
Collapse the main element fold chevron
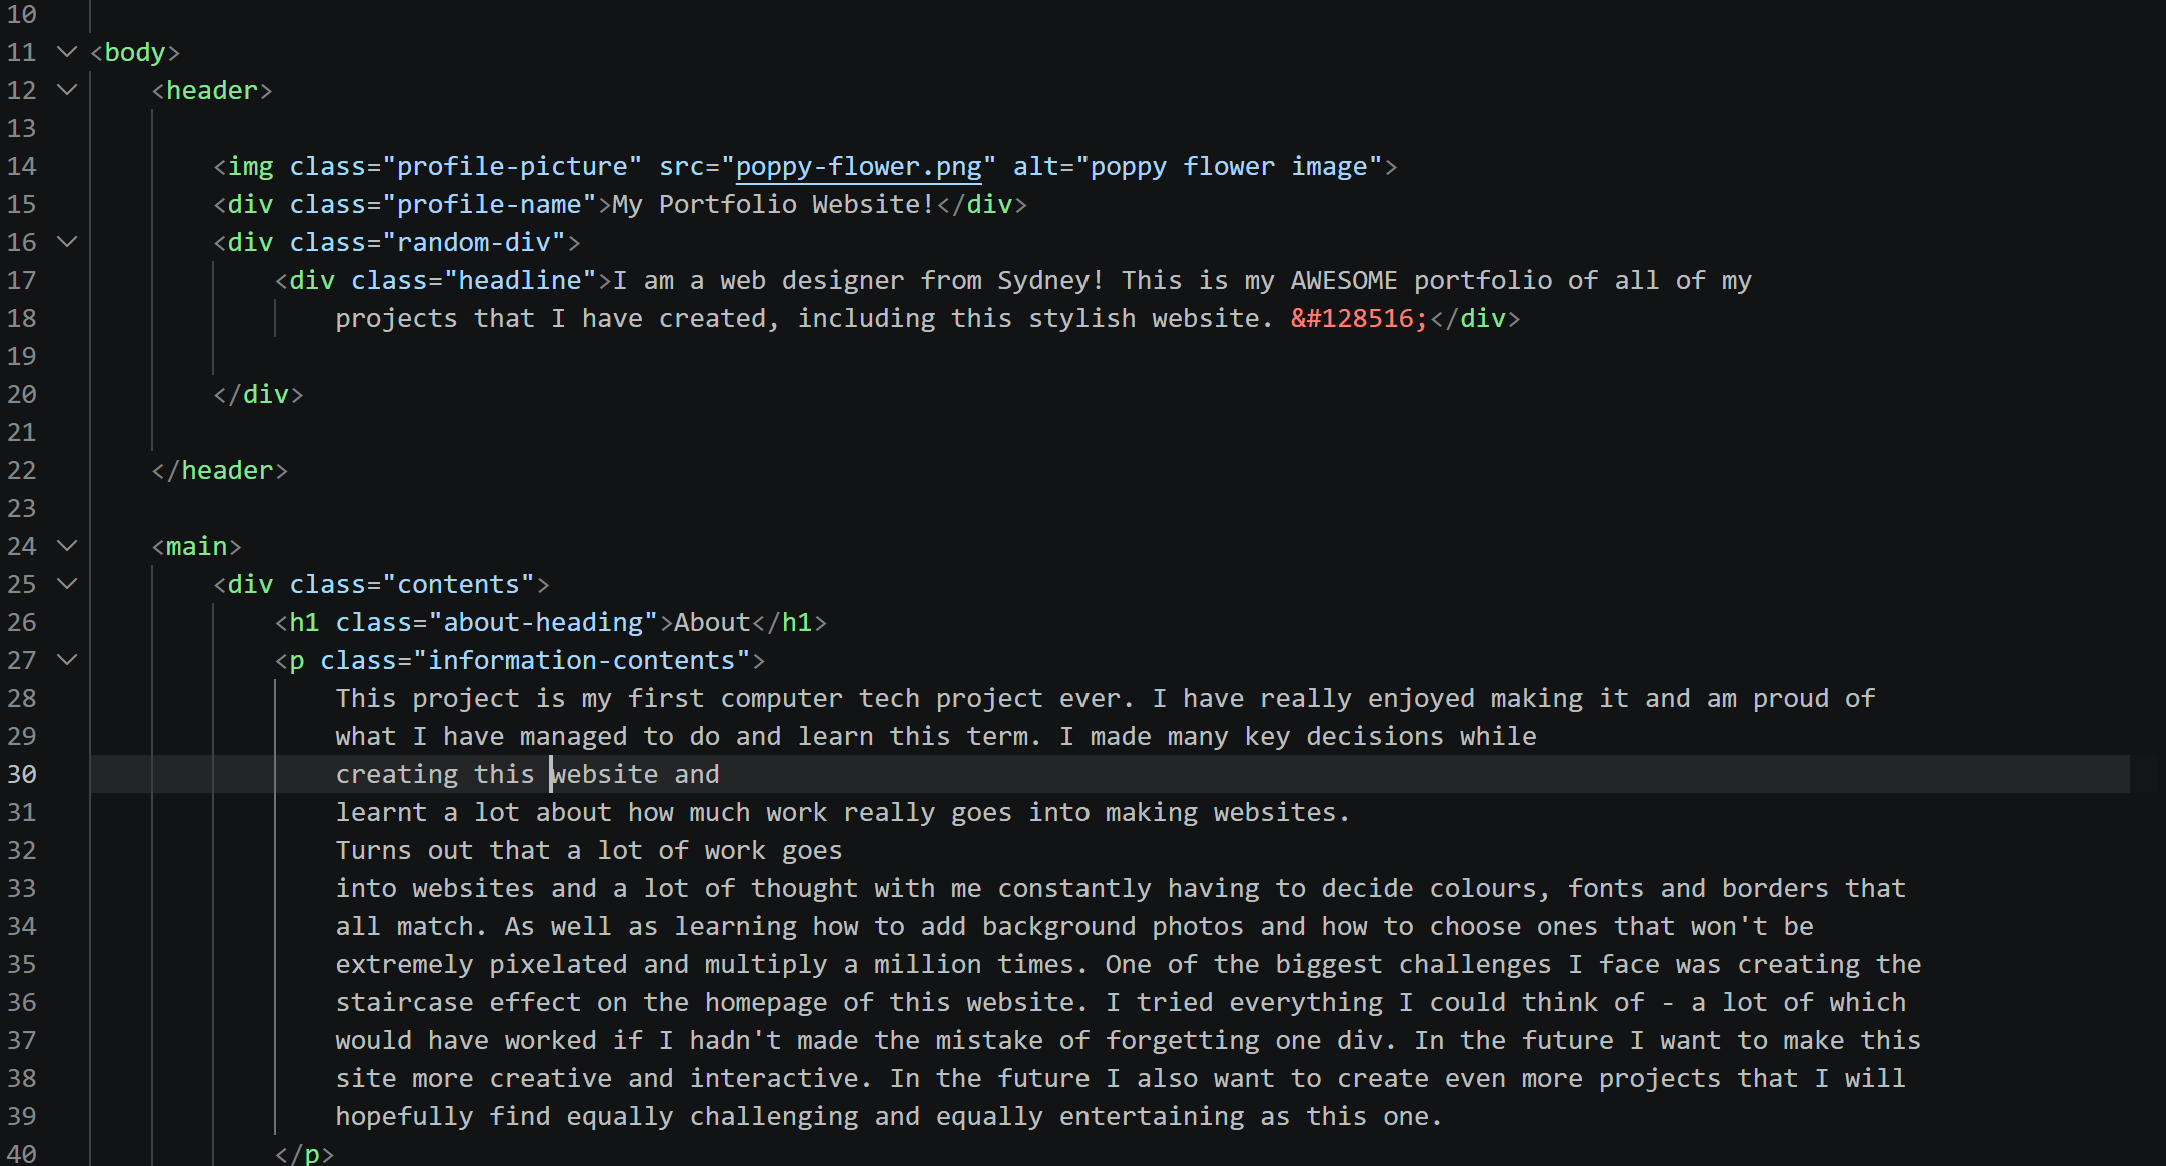point(67,545)
